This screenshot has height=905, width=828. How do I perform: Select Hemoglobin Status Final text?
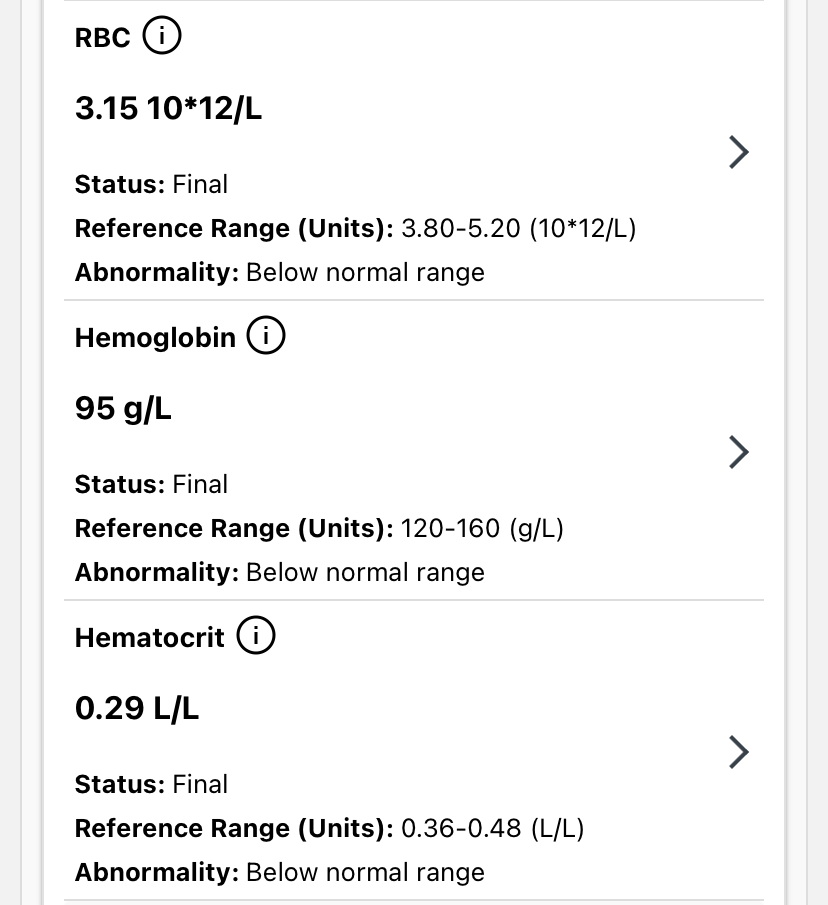click(x=151, y=484)
